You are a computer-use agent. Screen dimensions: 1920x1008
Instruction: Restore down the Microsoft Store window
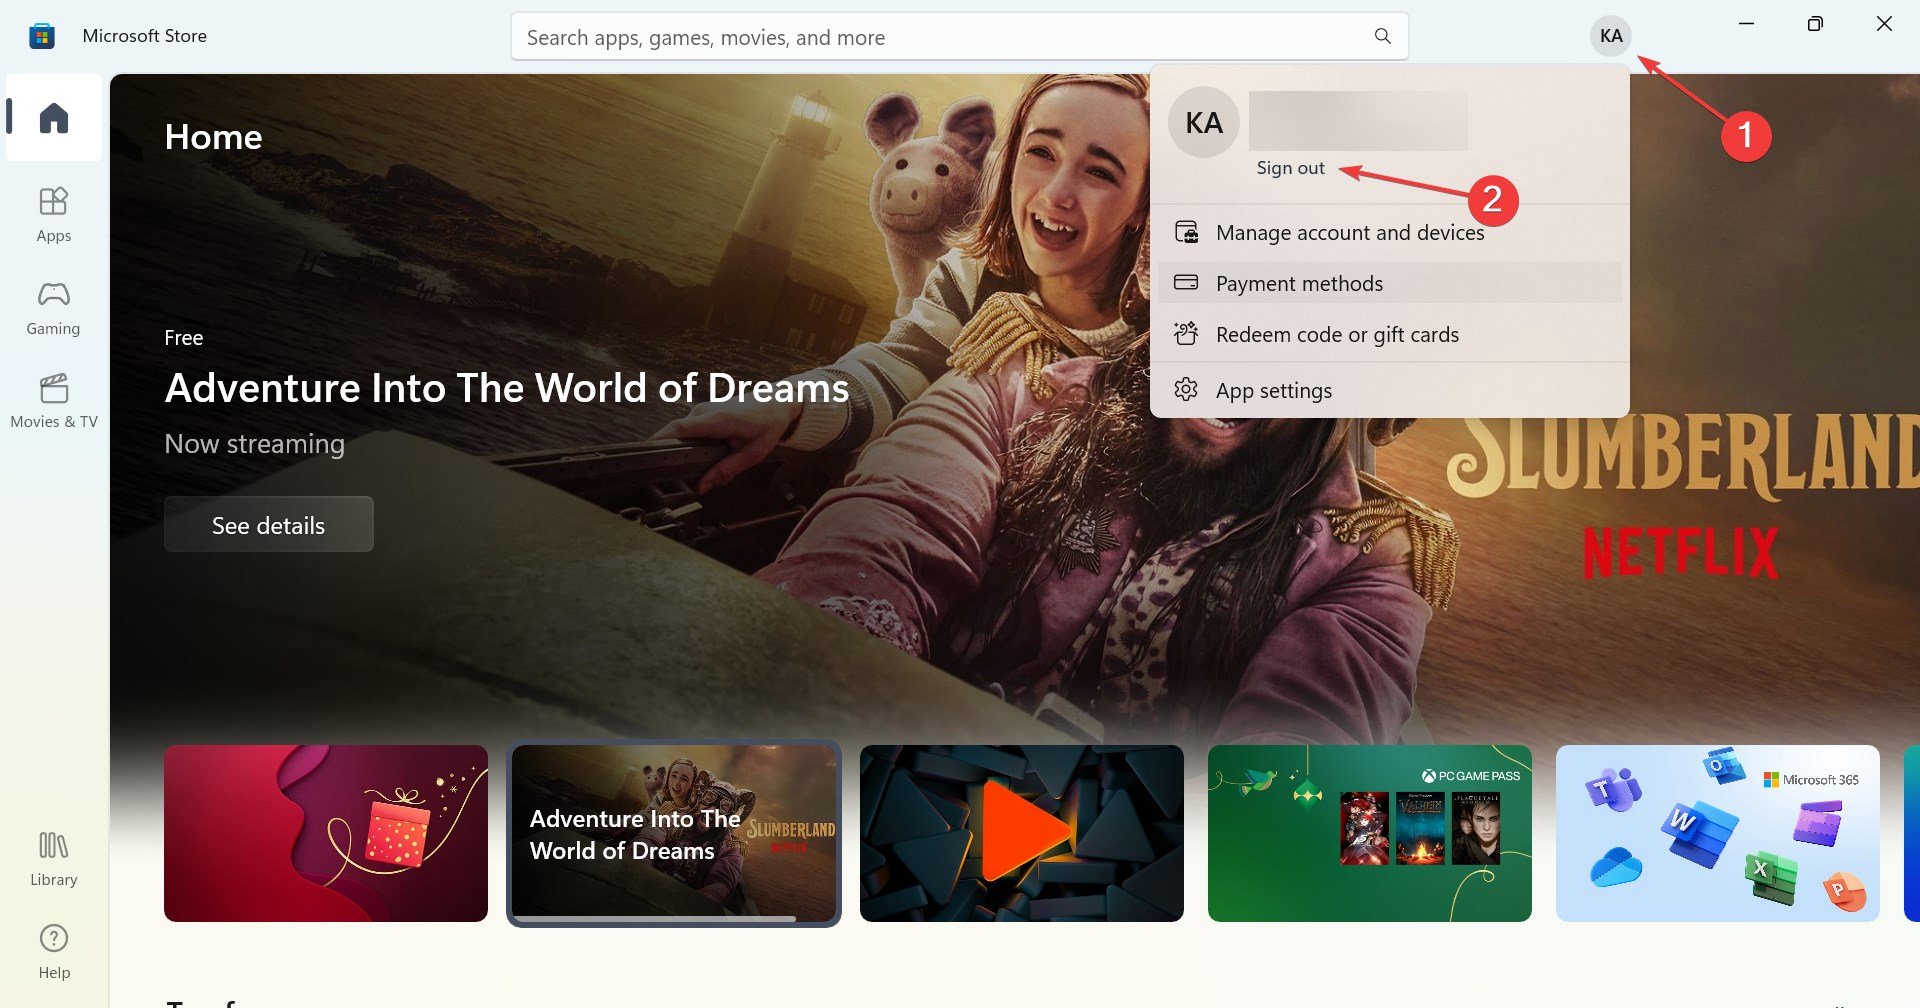point(1815,23)
